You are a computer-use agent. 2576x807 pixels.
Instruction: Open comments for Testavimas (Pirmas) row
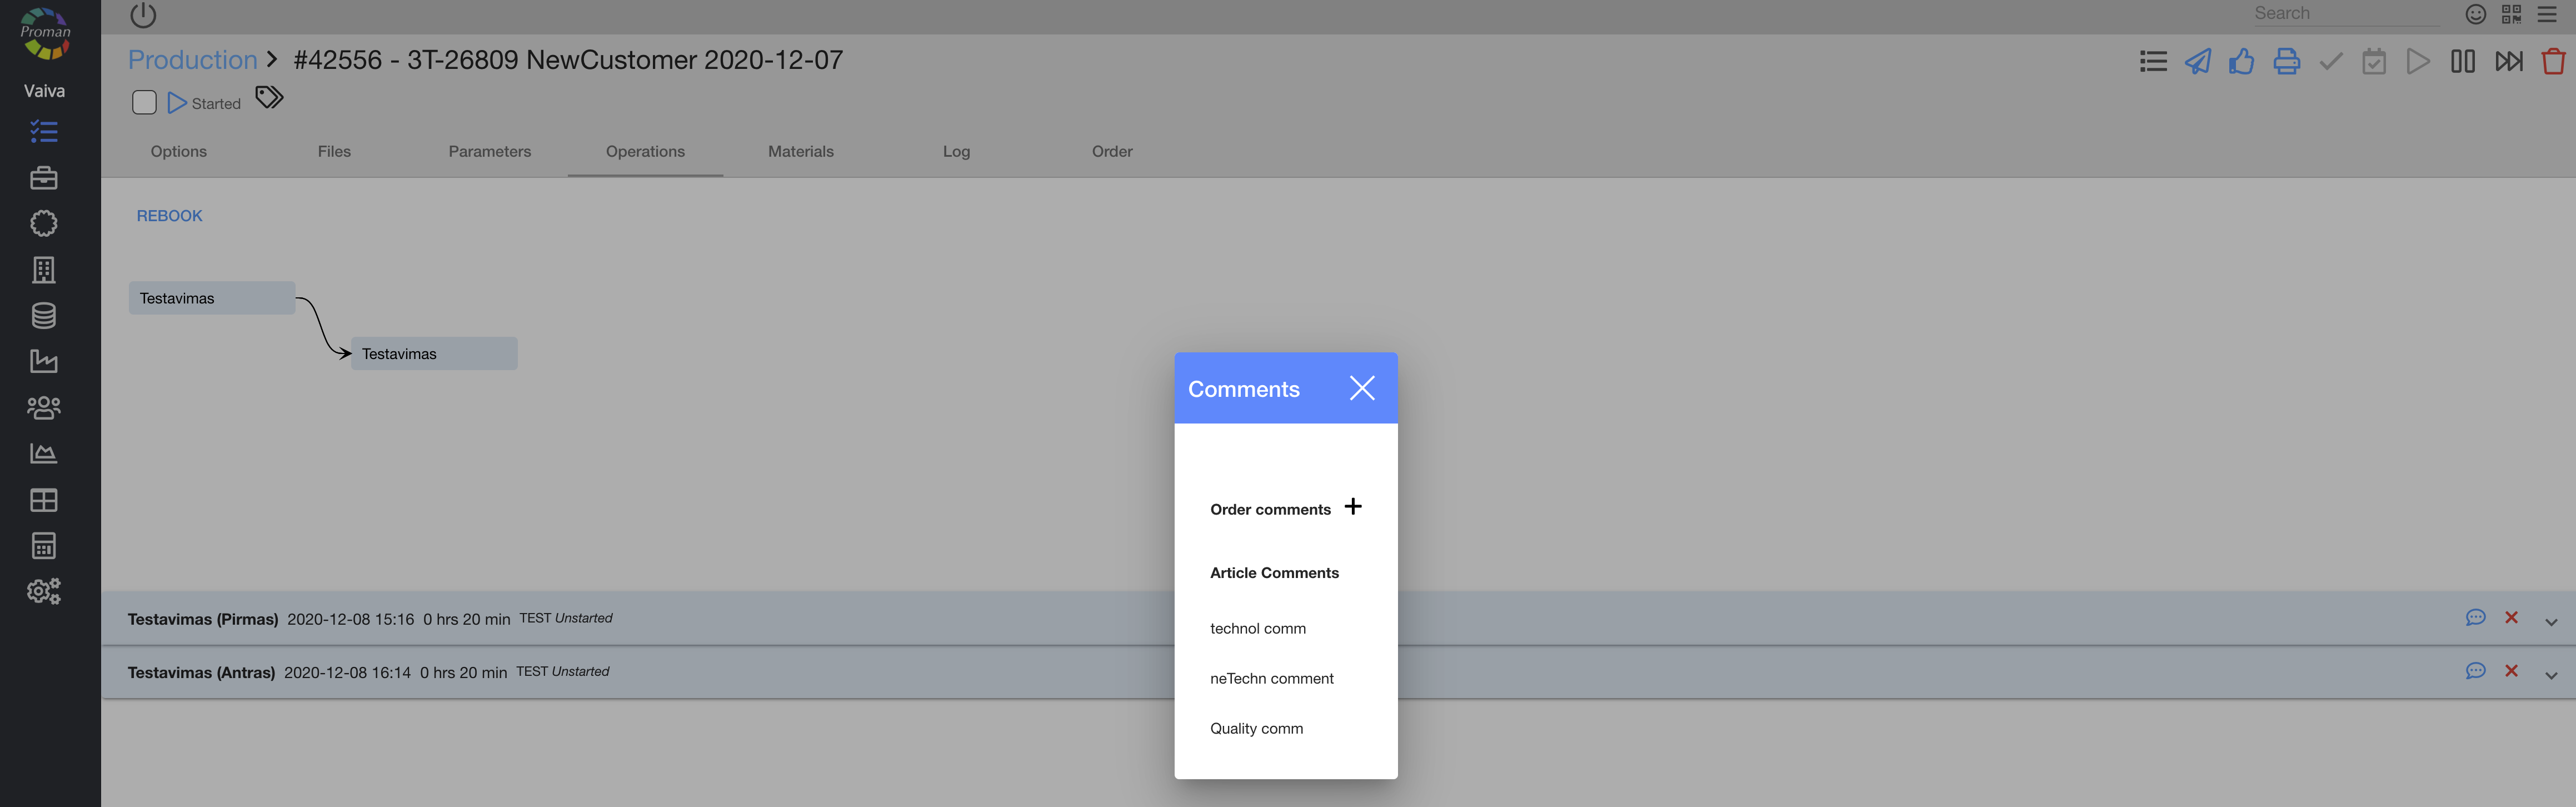[2475, 618]
